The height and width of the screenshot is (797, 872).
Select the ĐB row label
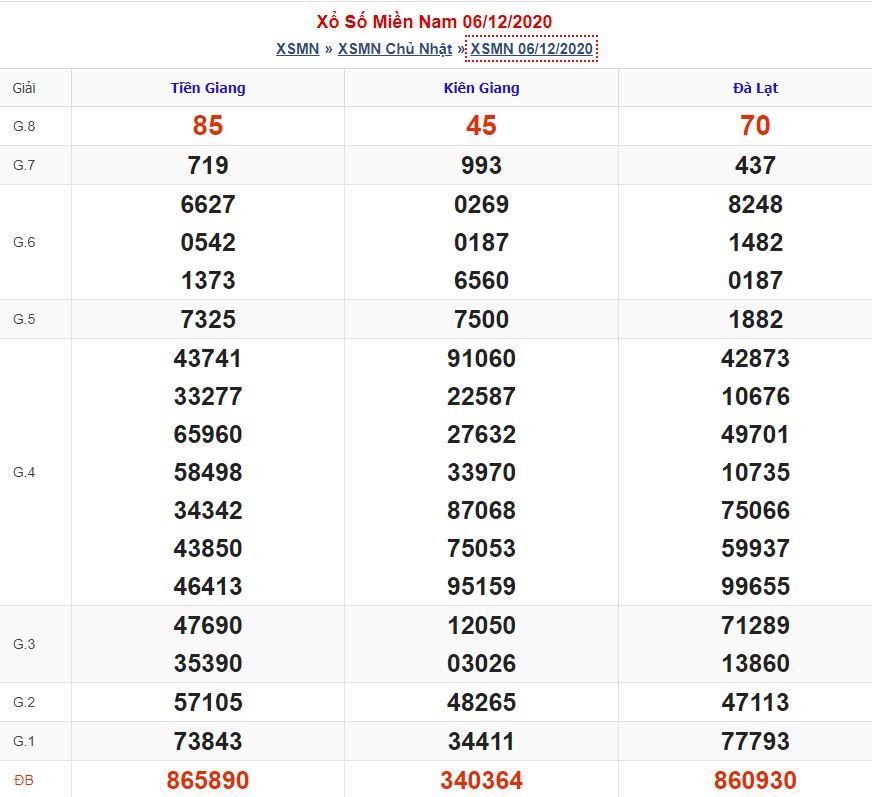coord(24,780)
